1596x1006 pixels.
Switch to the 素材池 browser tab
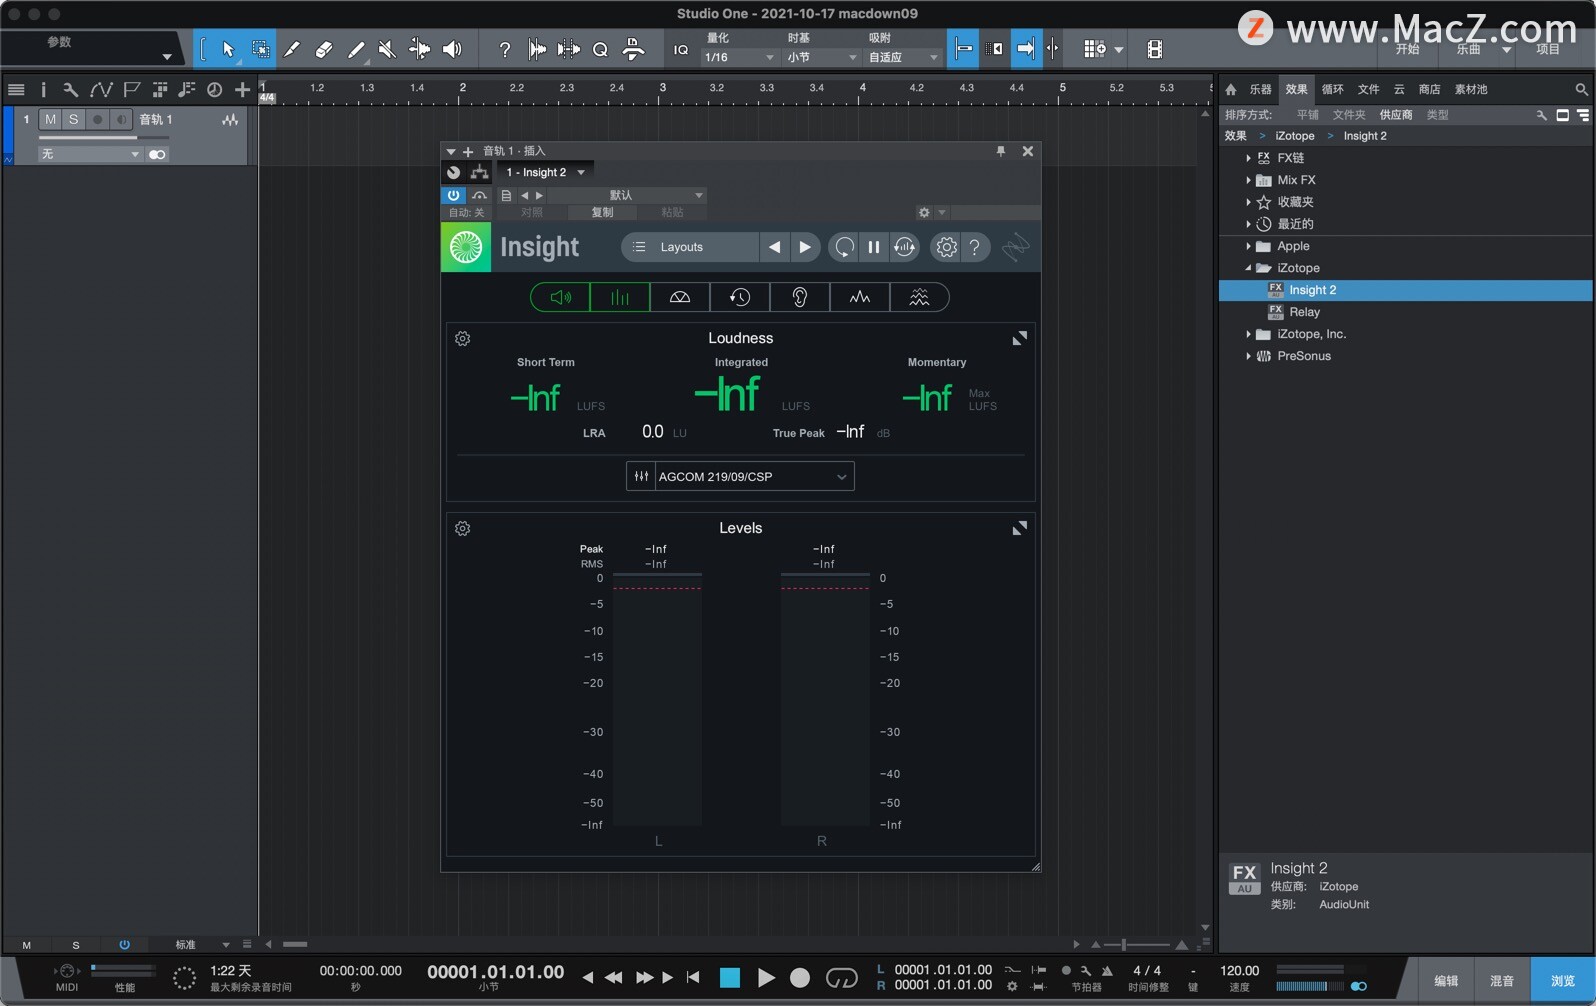(x=1470, y=89)
